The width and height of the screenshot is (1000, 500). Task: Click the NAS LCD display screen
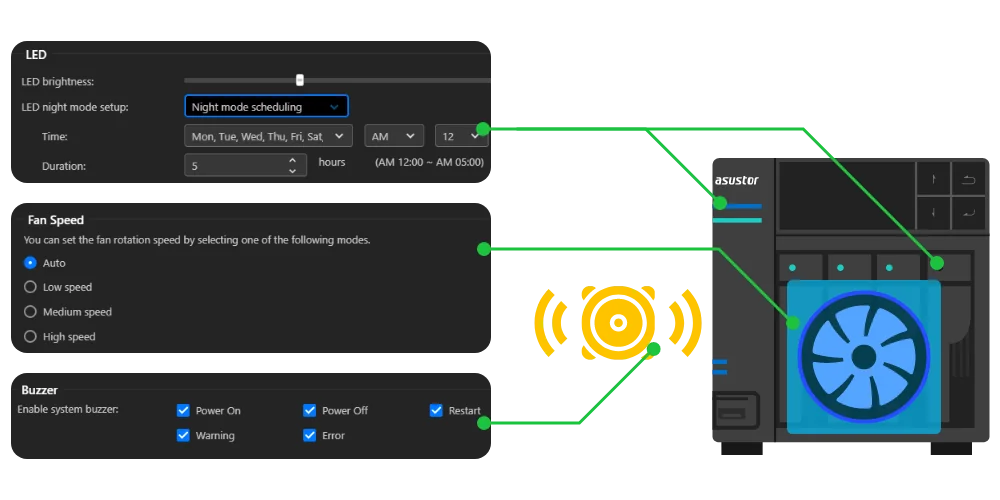(x=846, y=195)
